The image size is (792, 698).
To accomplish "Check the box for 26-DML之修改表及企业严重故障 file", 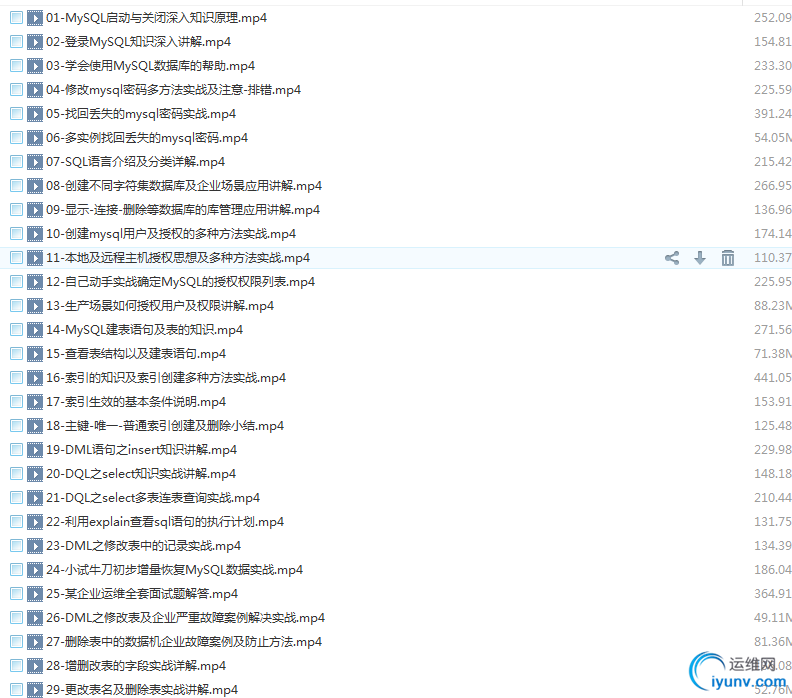I will [x=16, y=618].
